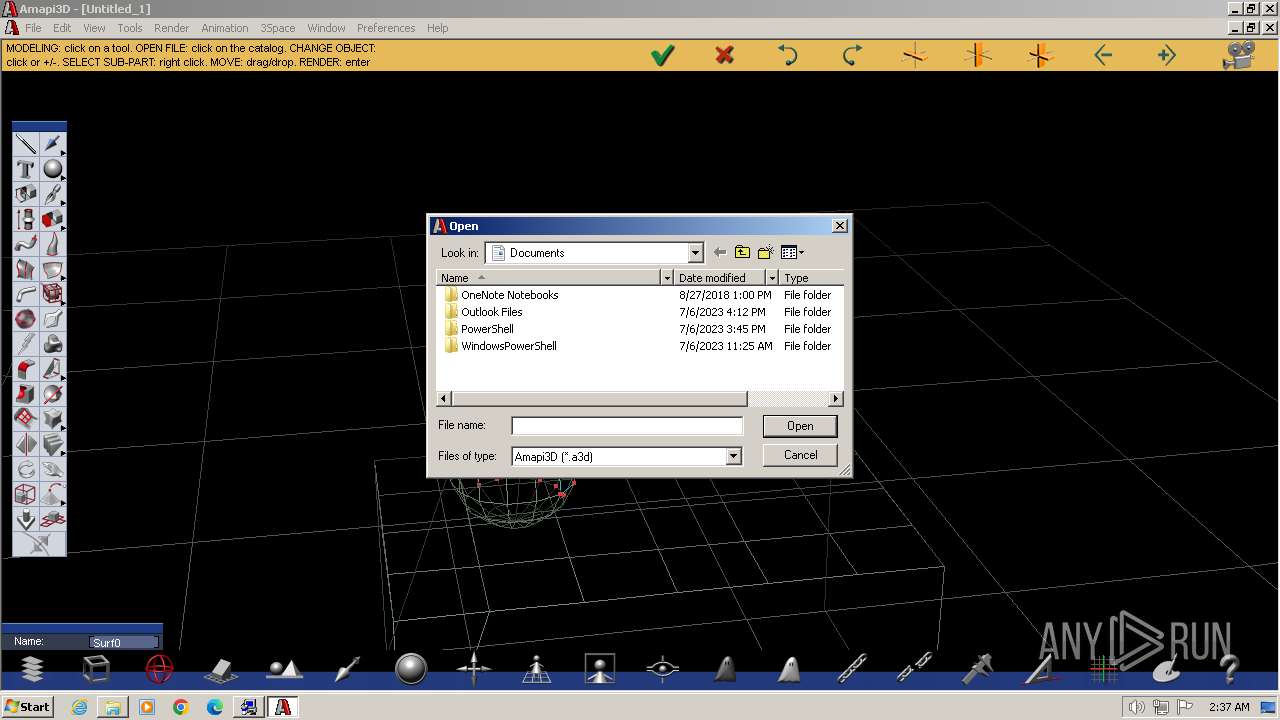Sort files by Name column header
1280x720 pixels.
coord(549,277)
